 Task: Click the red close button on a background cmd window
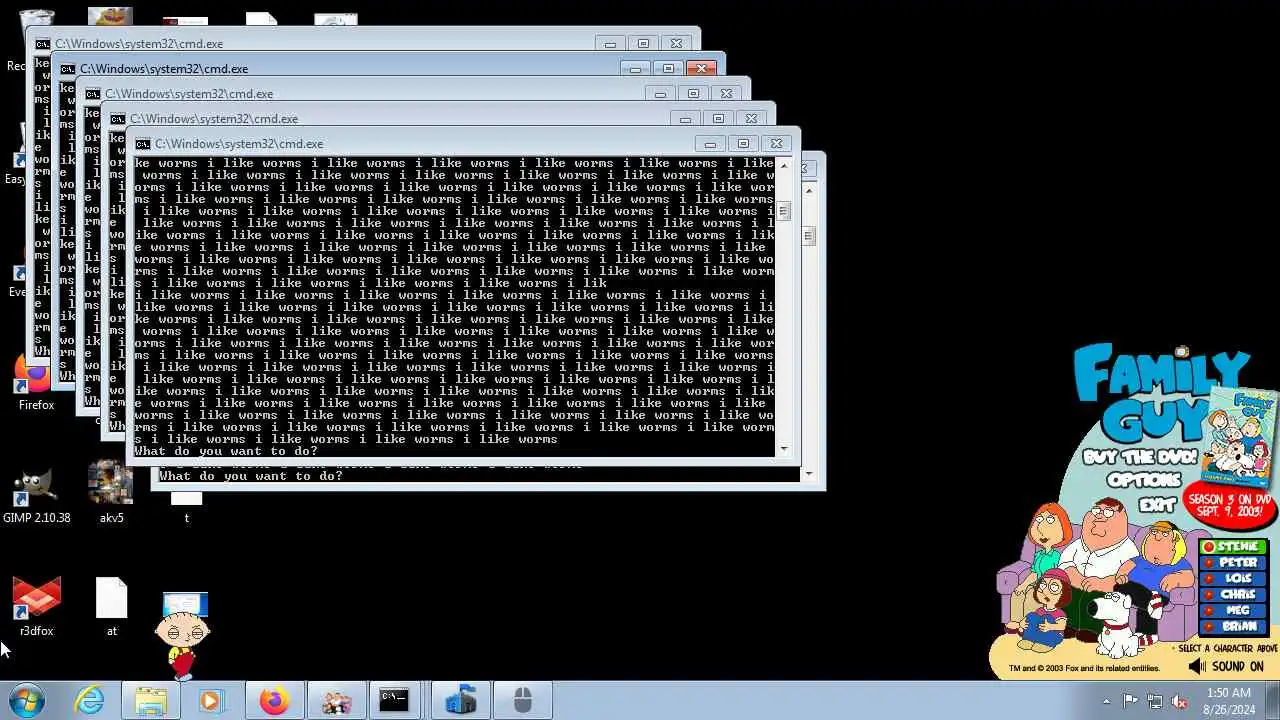[x=701, y=69]
